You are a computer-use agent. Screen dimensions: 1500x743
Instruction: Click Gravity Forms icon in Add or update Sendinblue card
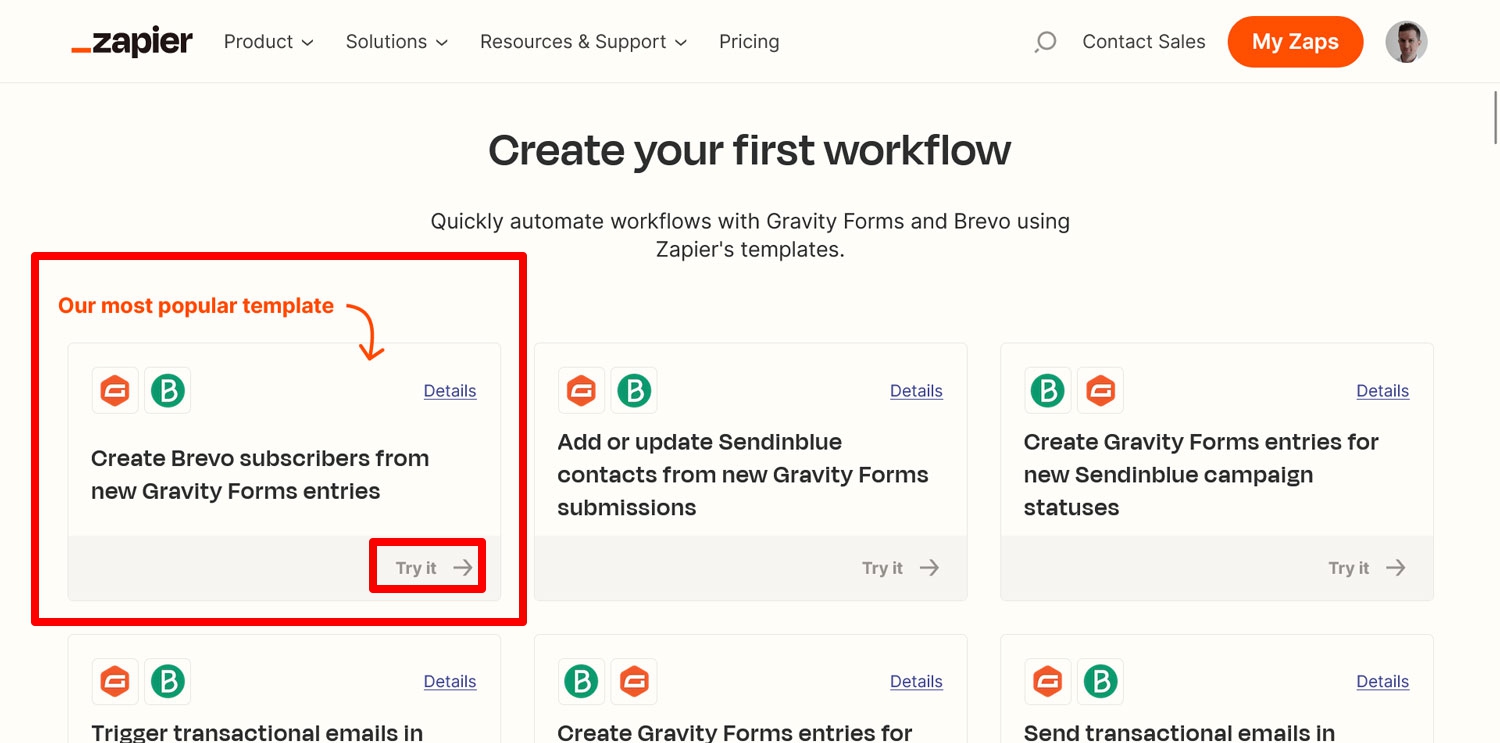(x=581, y=390)
